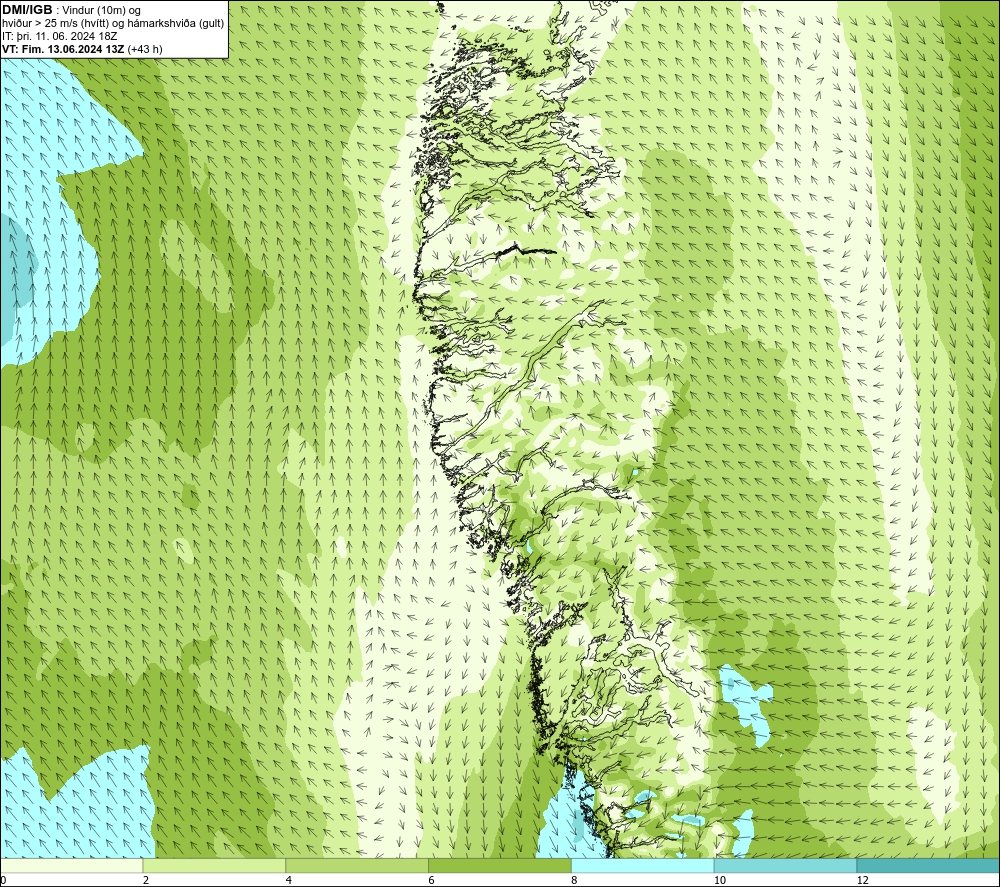Click the 'hviður > 25 m/s' legend line
Viewport: 1000px width, 887px height.
click(x=113, y=23)
